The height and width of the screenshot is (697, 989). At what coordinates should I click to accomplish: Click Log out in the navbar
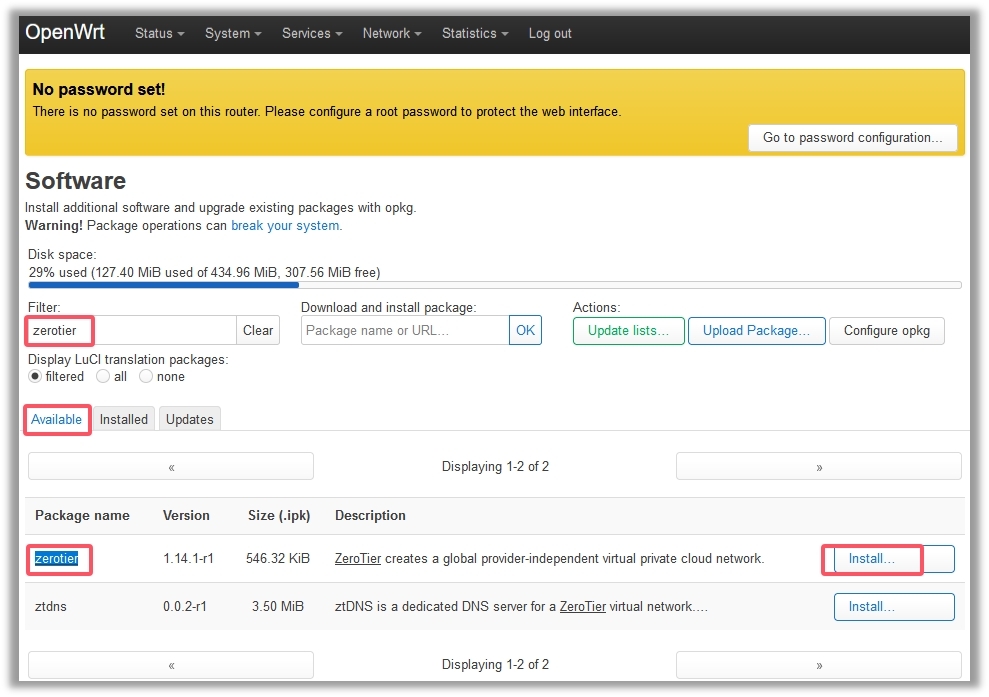pyautogui.click(x=550, y=33)
